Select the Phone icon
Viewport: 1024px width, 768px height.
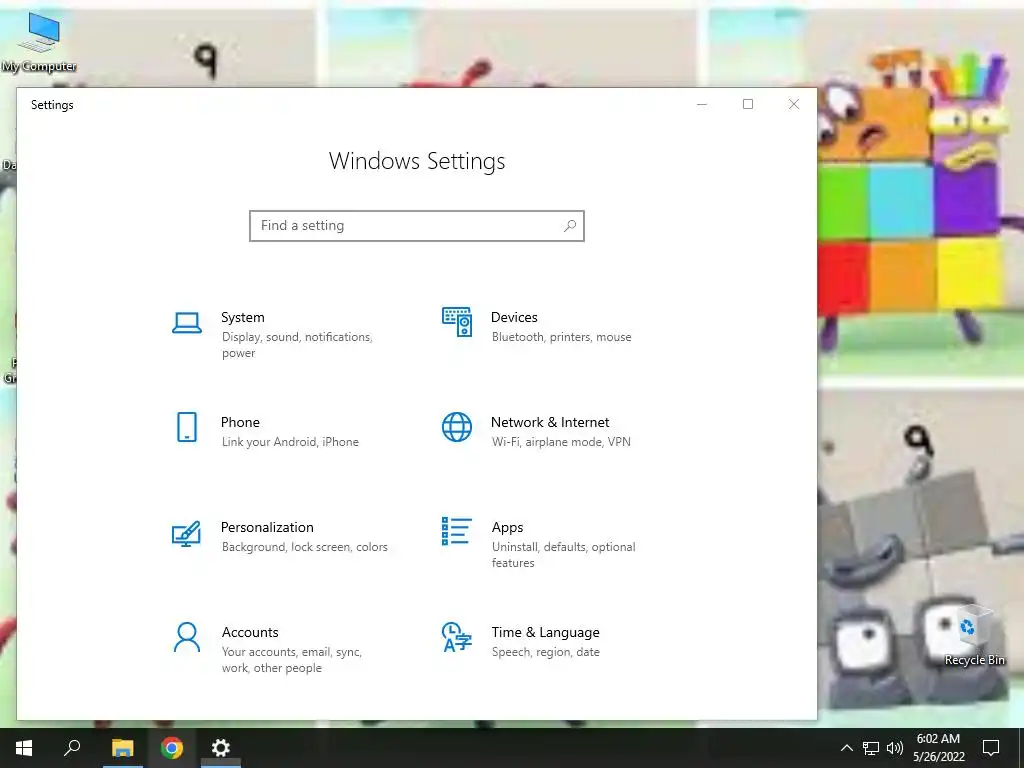click(x=187, y=427)
